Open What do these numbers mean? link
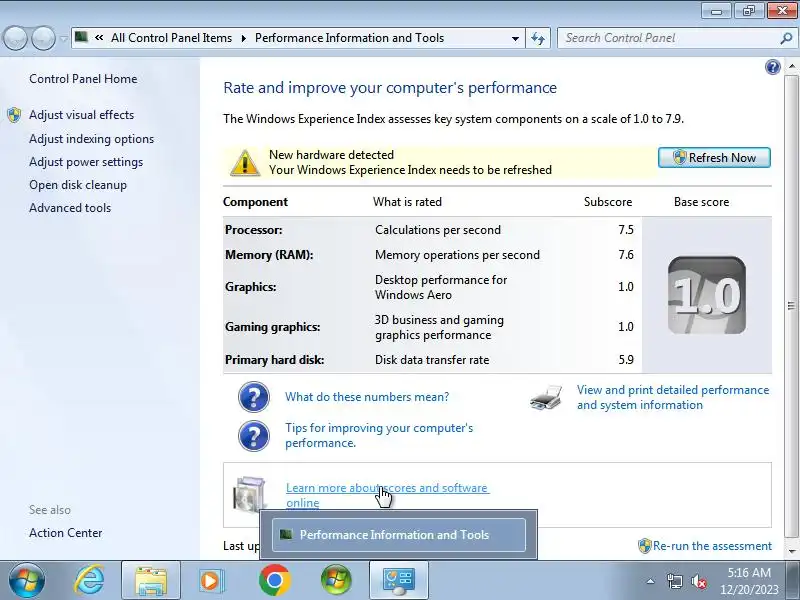 [367, 397]
